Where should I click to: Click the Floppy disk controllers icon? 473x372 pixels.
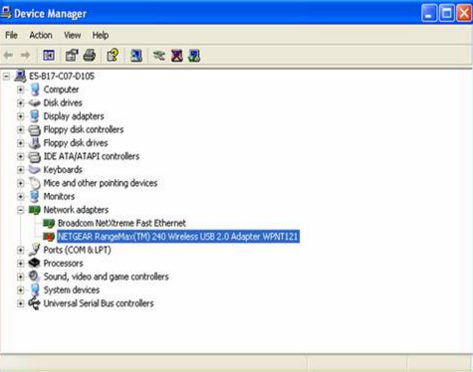coord(34,130)
